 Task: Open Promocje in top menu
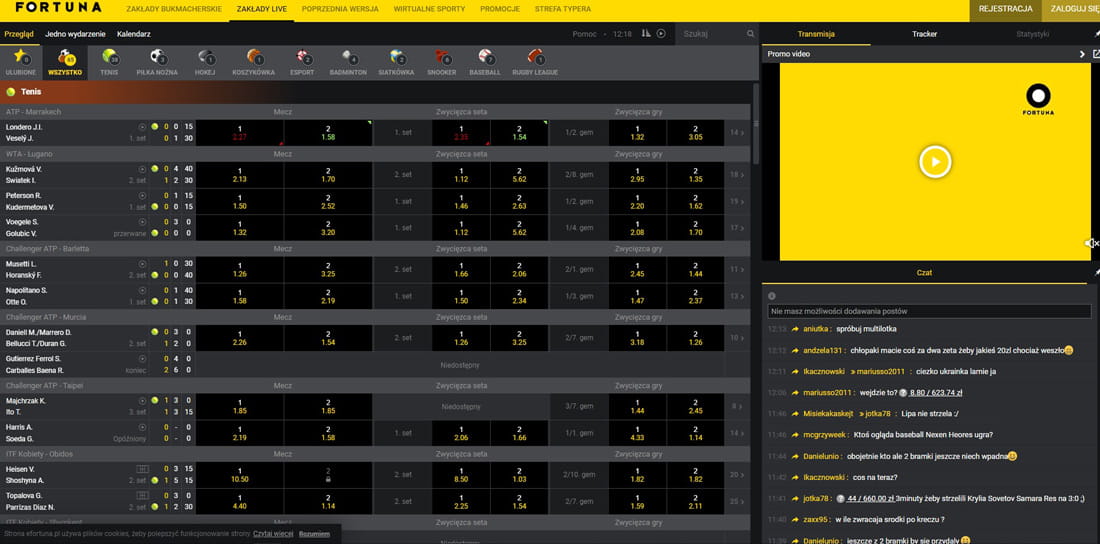500,9
